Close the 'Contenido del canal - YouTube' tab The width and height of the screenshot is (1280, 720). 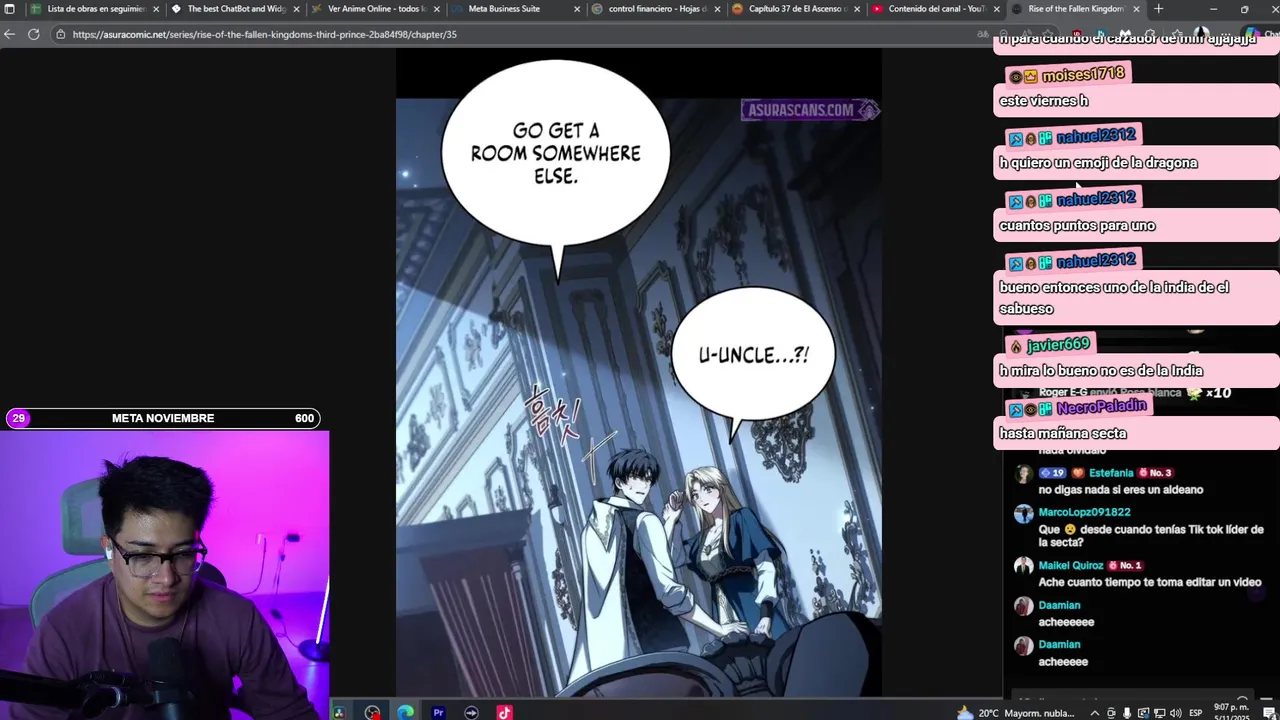coord(997,9)
